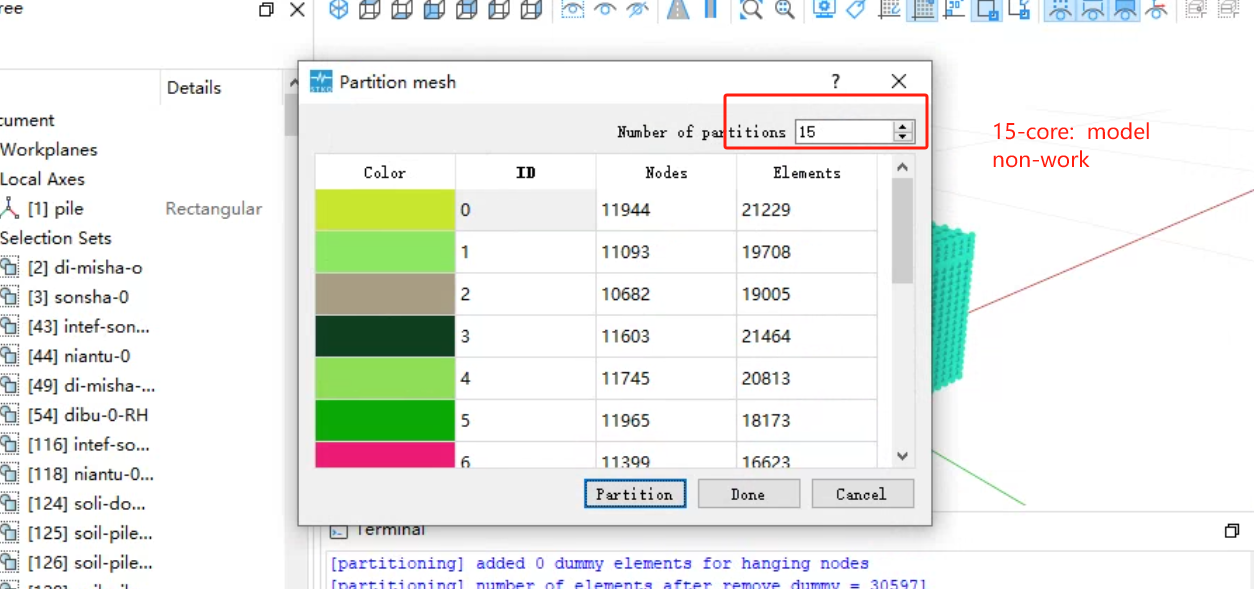Click the Partition button
This screenshot has height=589, width=1254.
tap(635, 494)
